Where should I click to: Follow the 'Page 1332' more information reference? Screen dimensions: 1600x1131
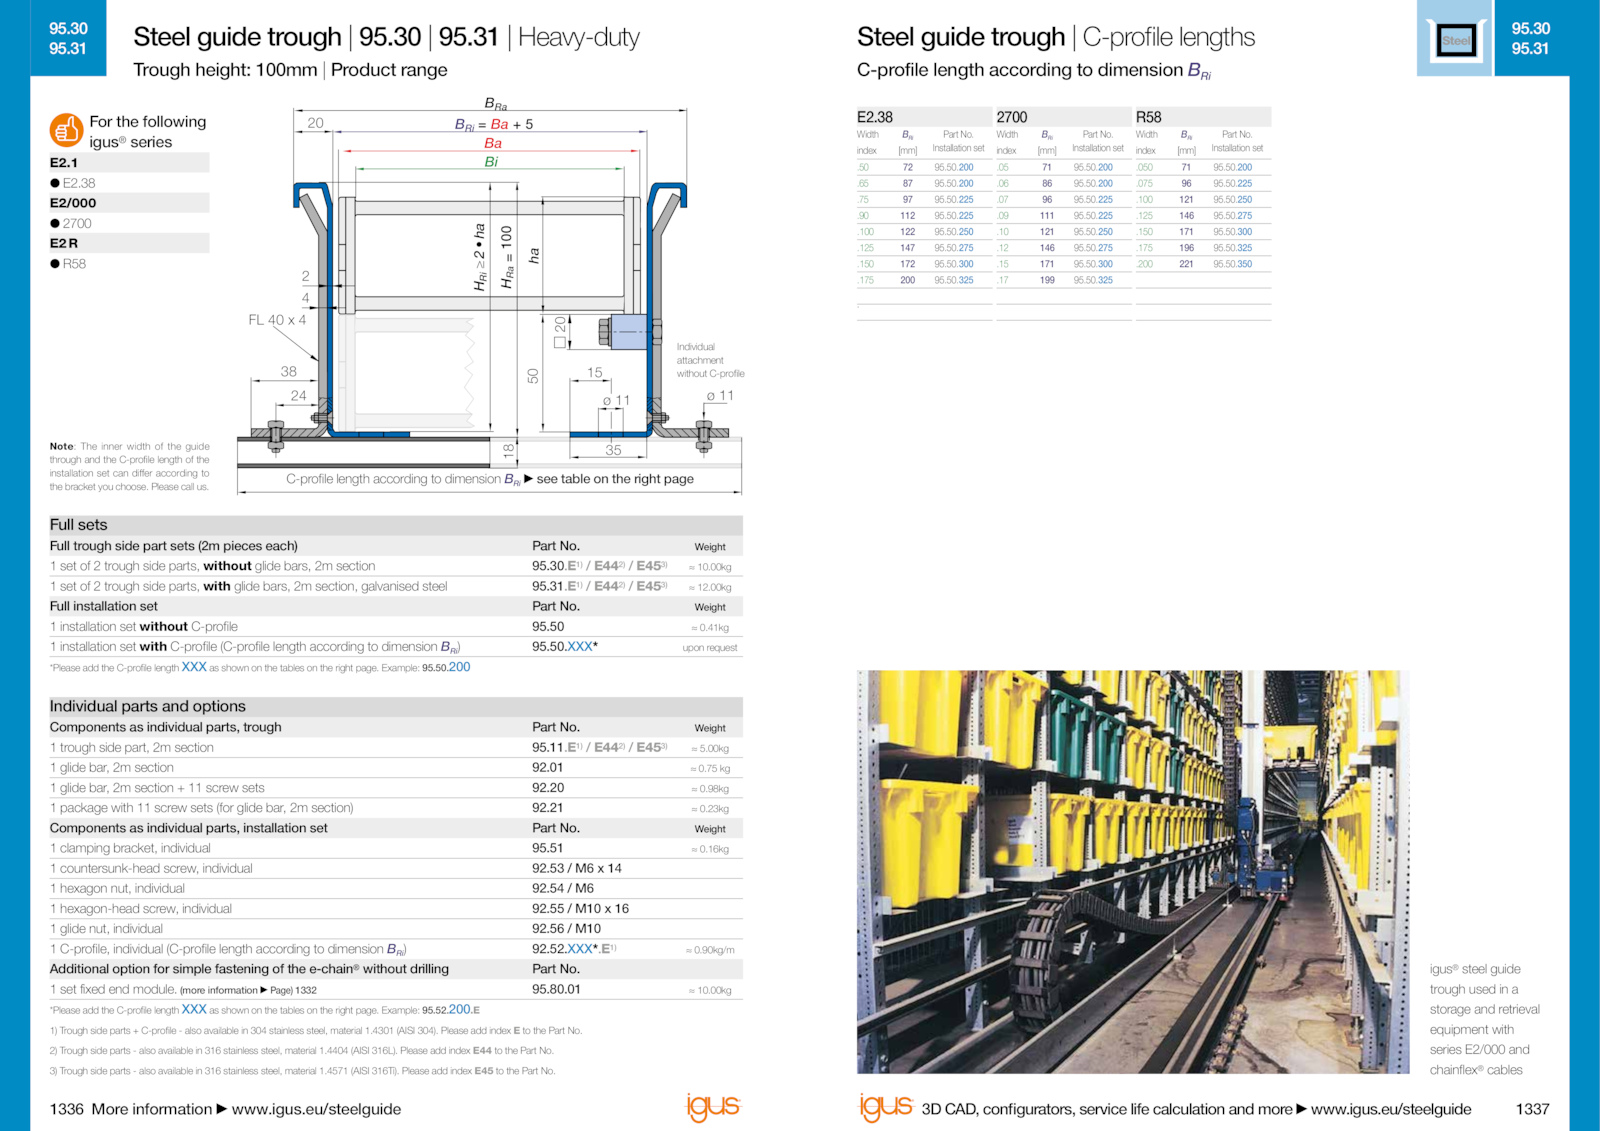(293, 990)
